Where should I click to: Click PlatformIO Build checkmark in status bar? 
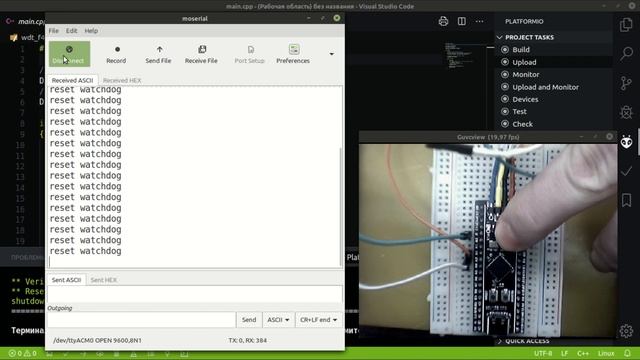tap(66, 353)
